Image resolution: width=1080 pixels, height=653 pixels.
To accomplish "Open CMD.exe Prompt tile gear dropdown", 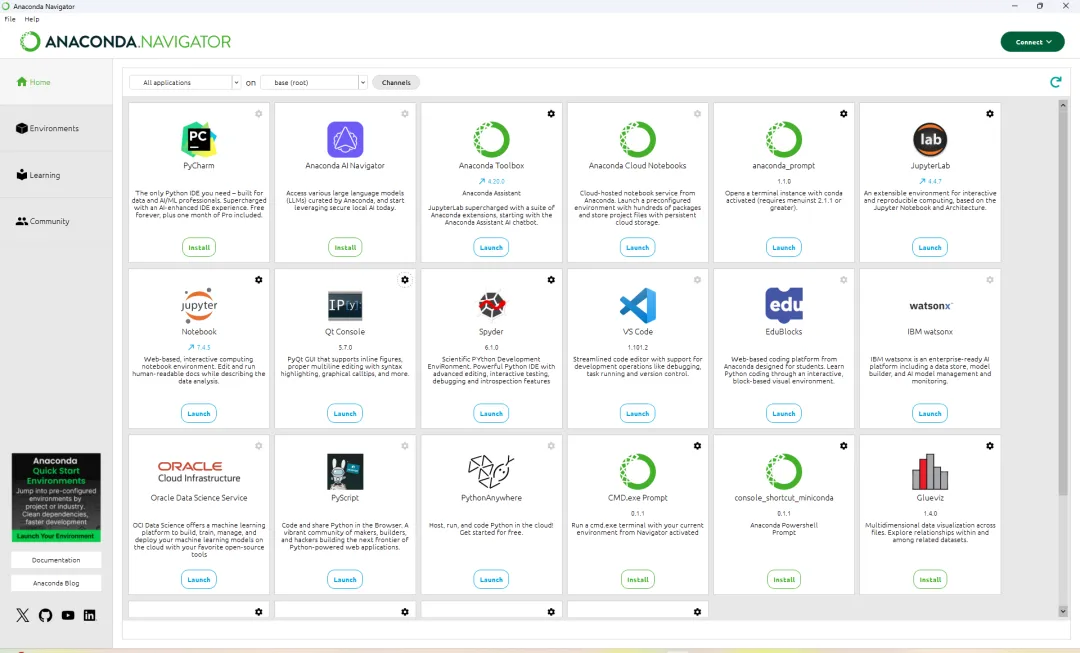I will [697, 446].
